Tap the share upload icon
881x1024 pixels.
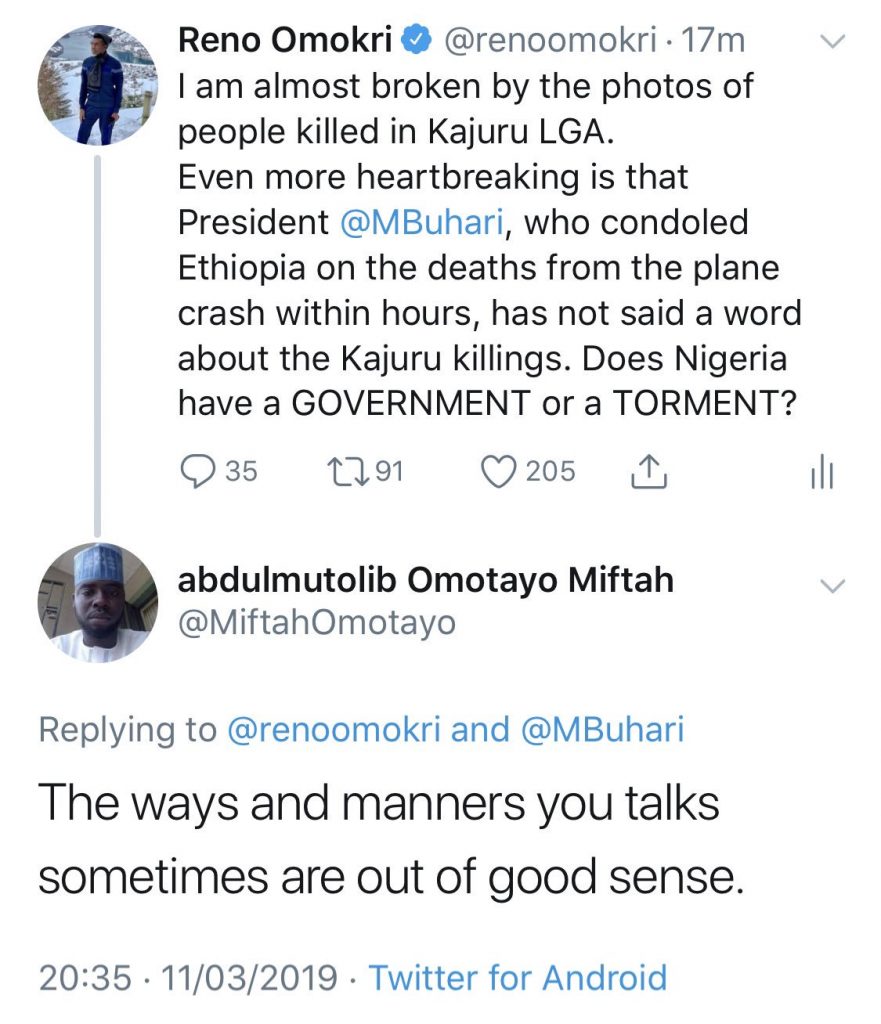point(648,471)
